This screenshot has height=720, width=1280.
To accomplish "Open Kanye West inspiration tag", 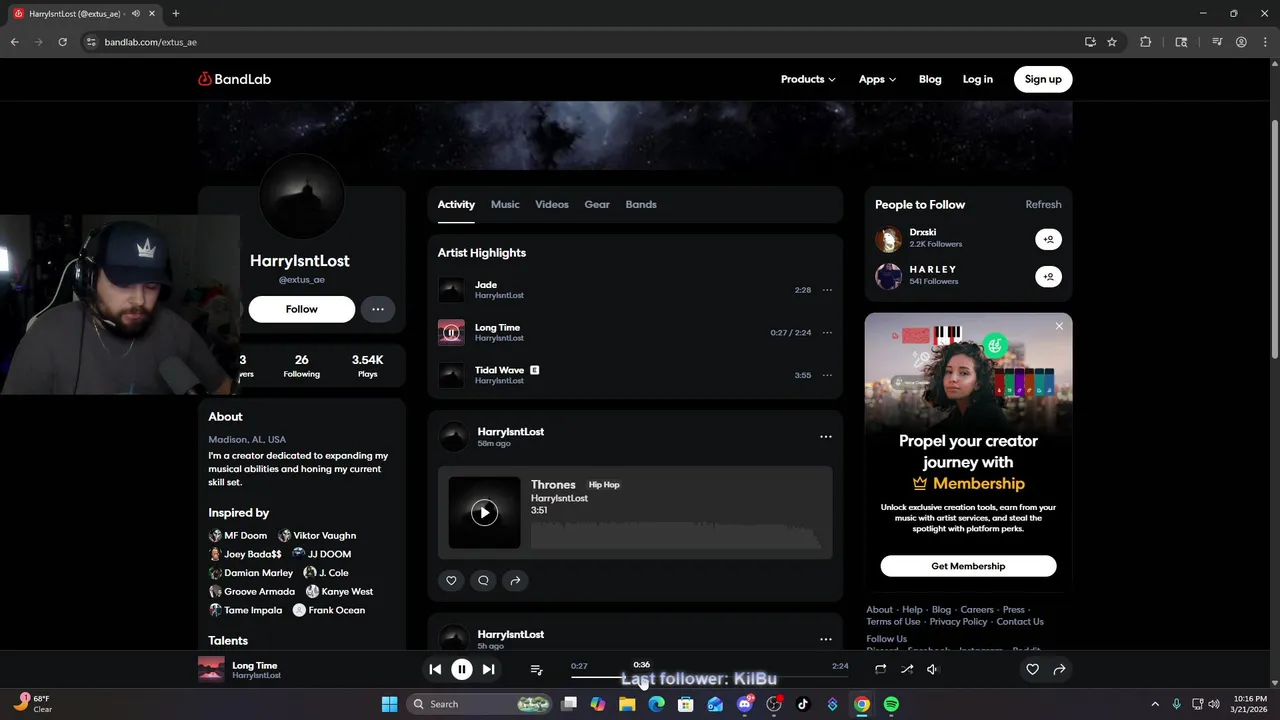I will 340,591.
